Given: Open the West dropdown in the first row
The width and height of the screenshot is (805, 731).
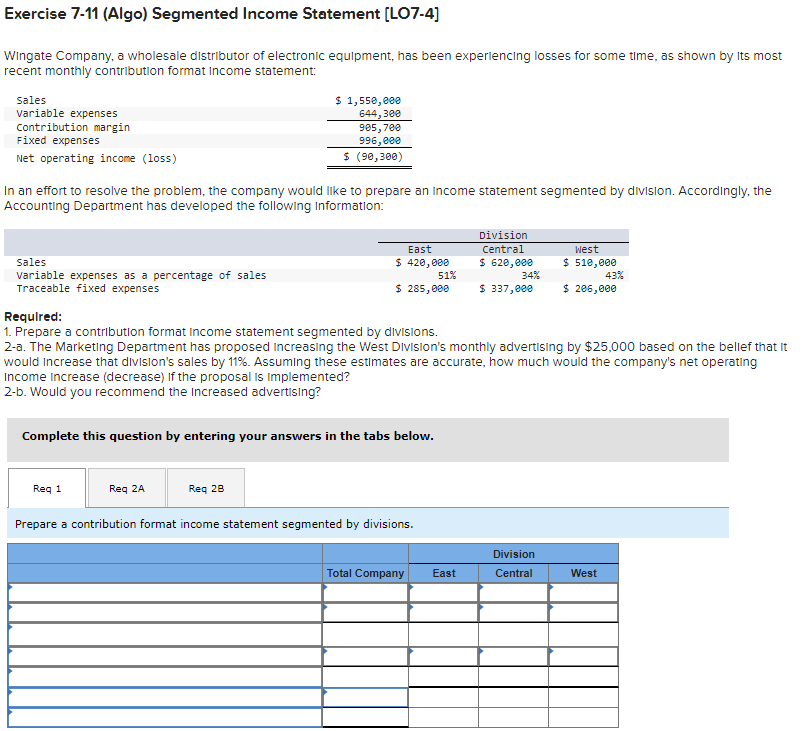Looking at the screenshot, I should click(551, 590).
